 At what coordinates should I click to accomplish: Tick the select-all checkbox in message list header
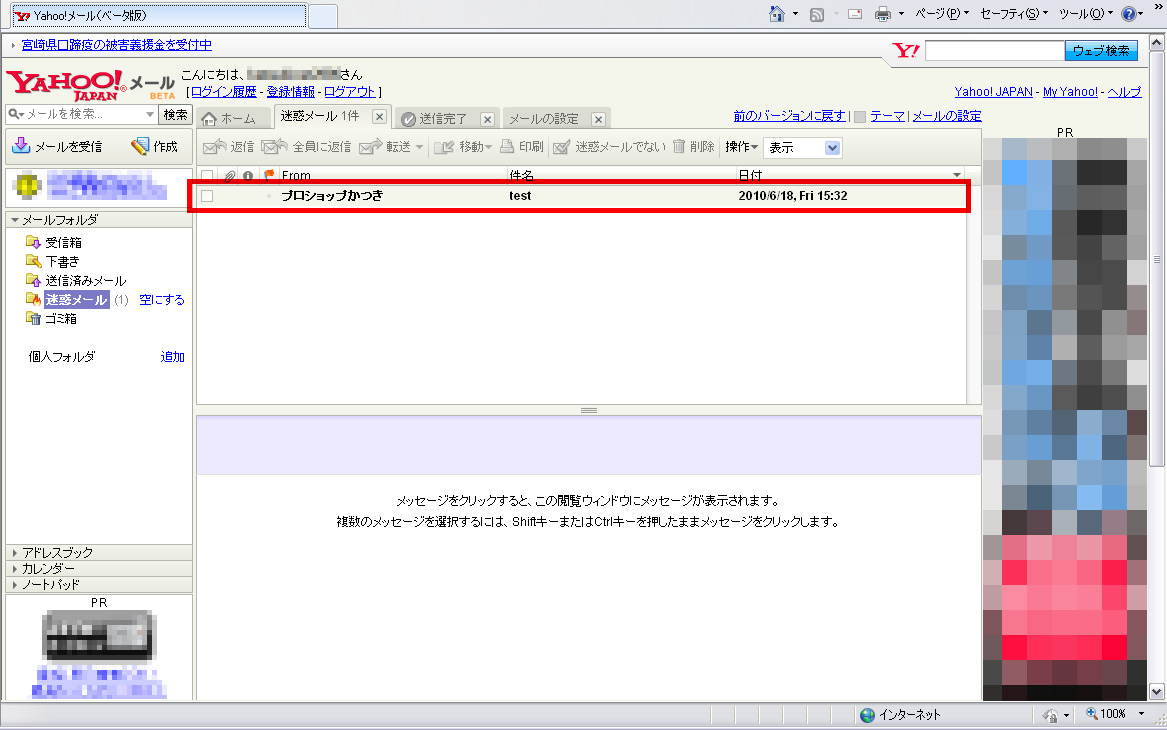coord(208,176)
